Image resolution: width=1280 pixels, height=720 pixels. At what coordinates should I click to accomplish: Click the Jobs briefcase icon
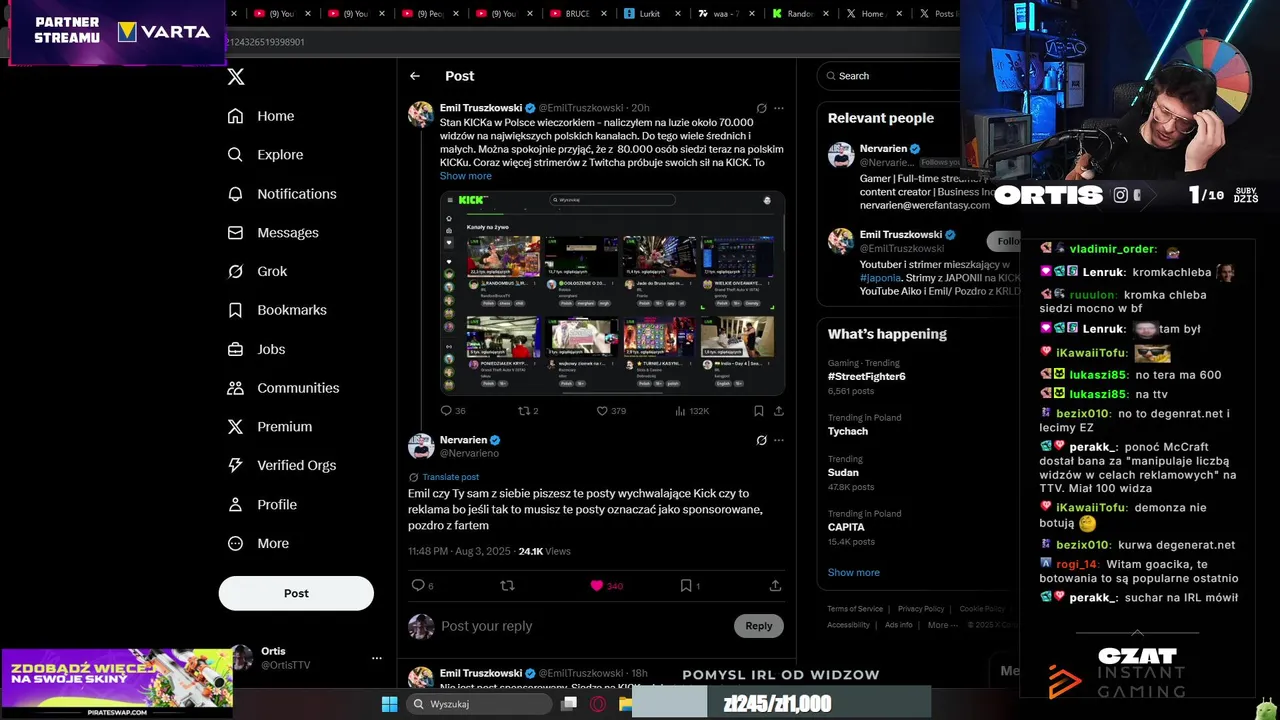(235, 349)
